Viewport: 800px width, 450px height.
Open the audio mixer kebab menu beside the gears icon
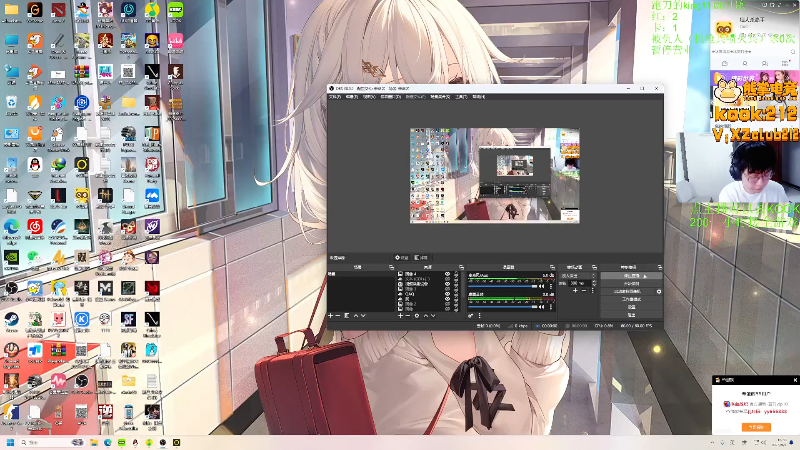coord(480,316)
